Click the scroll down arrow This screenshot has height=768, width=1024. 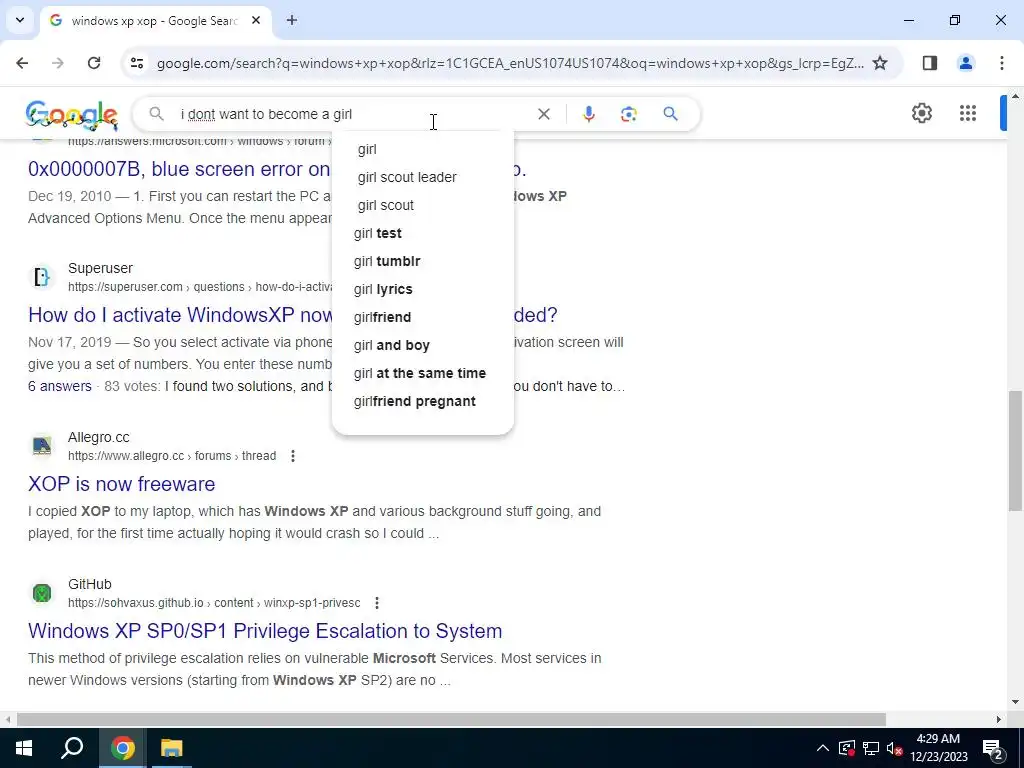click(x=1015, y=703)
